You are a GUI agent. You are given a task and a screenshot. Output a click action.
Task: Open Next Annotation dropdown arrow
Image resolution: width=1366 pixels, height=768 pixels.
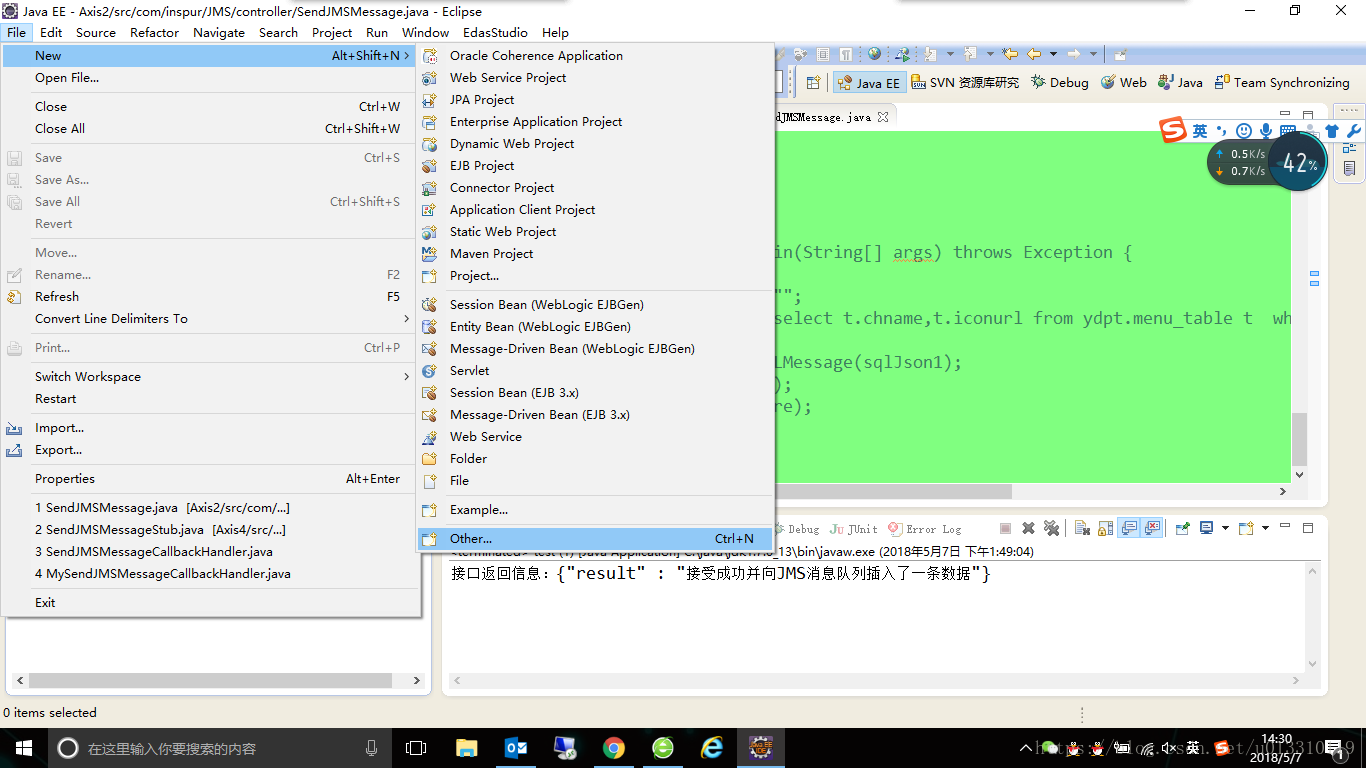950,54
